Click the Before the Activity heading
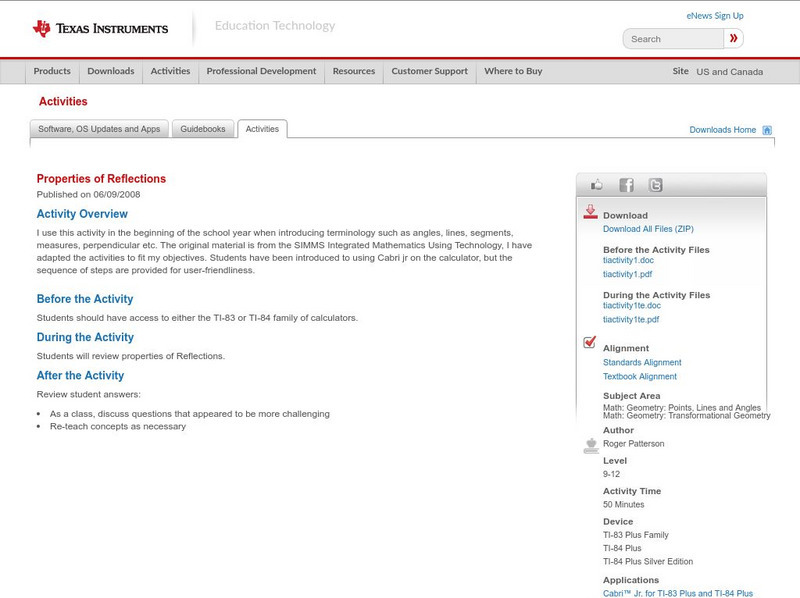 [x=85, y=299]
